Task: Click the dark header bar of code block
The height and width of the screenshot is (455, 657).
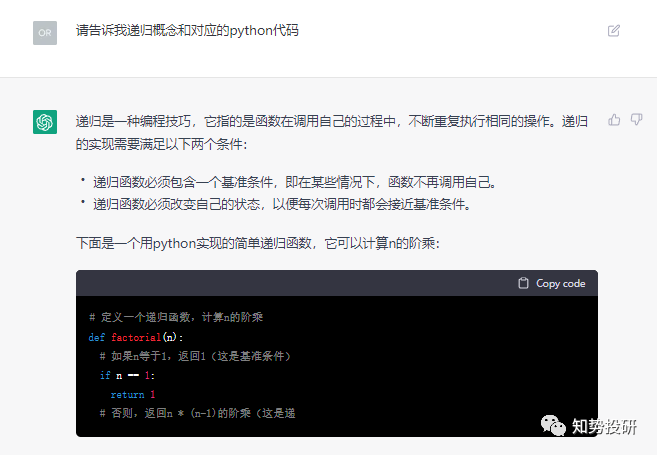Action: tap(337, 283)
